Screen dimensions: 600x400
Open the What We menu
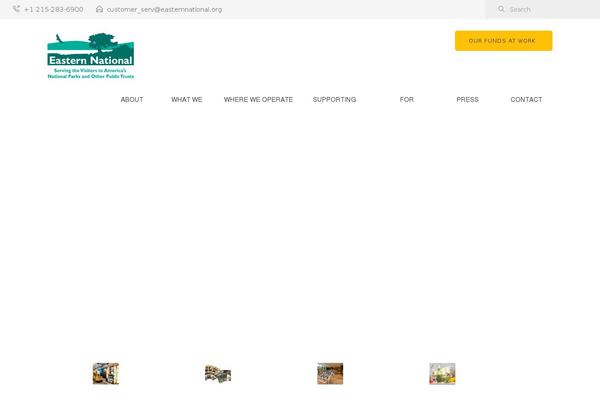[187, 100]
